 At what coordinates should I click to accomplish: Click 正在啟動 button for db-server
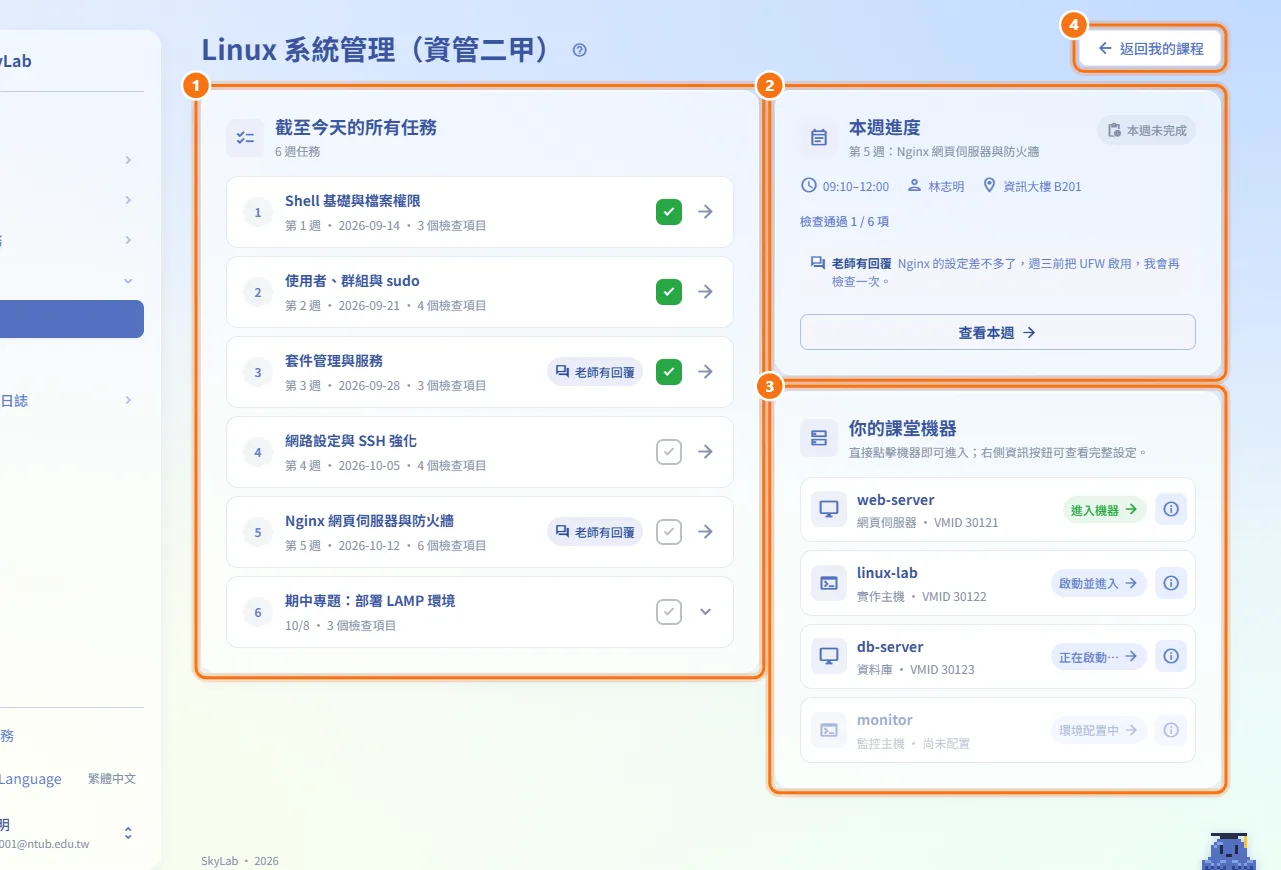[x=1099, y=657]
